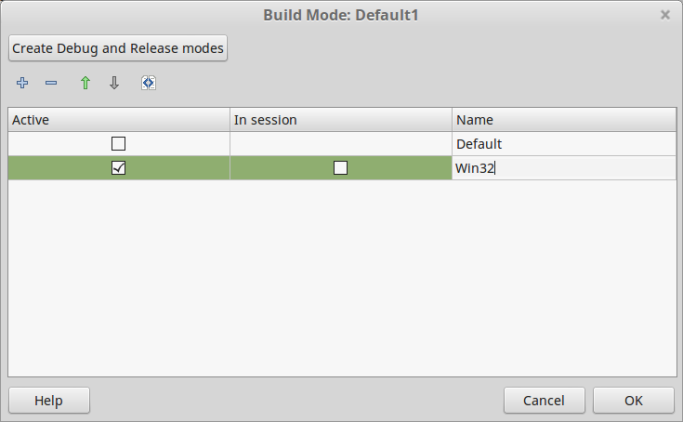
Task: Click the Build Mode: Default1 title bar
Action: tap(340, 15)
